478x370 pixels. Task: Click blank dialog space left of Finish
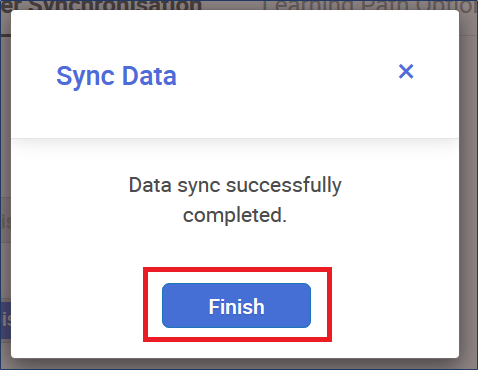[77, 305]
